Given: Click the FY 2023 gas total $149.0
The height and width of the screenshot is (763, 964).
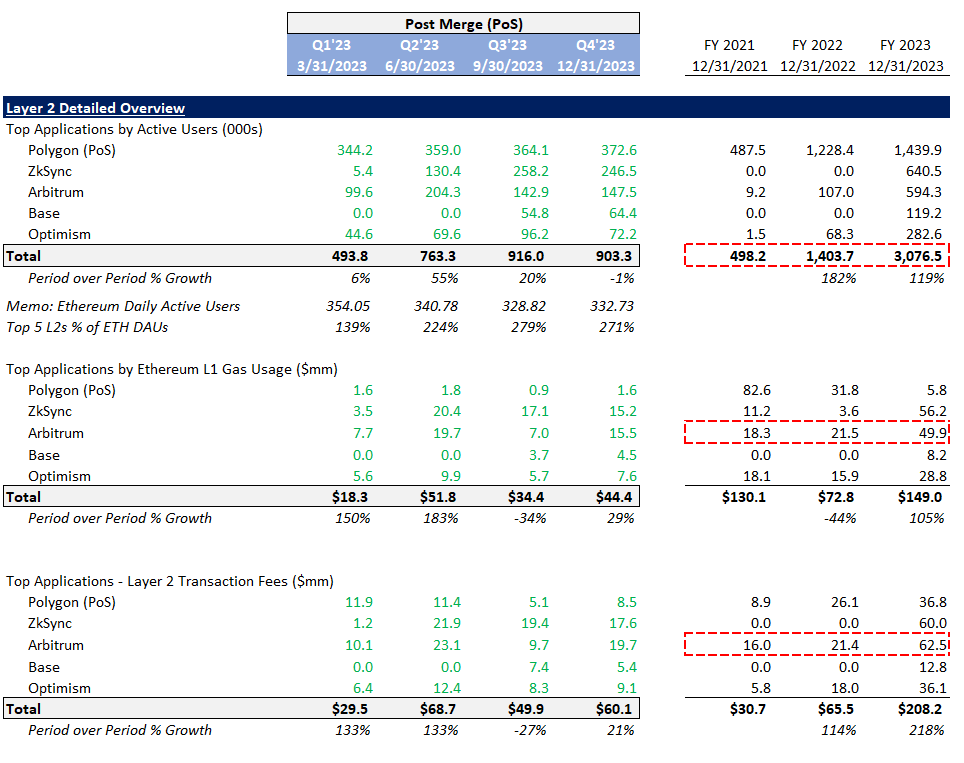Looking at the screenshot, I should click(920, 497).
